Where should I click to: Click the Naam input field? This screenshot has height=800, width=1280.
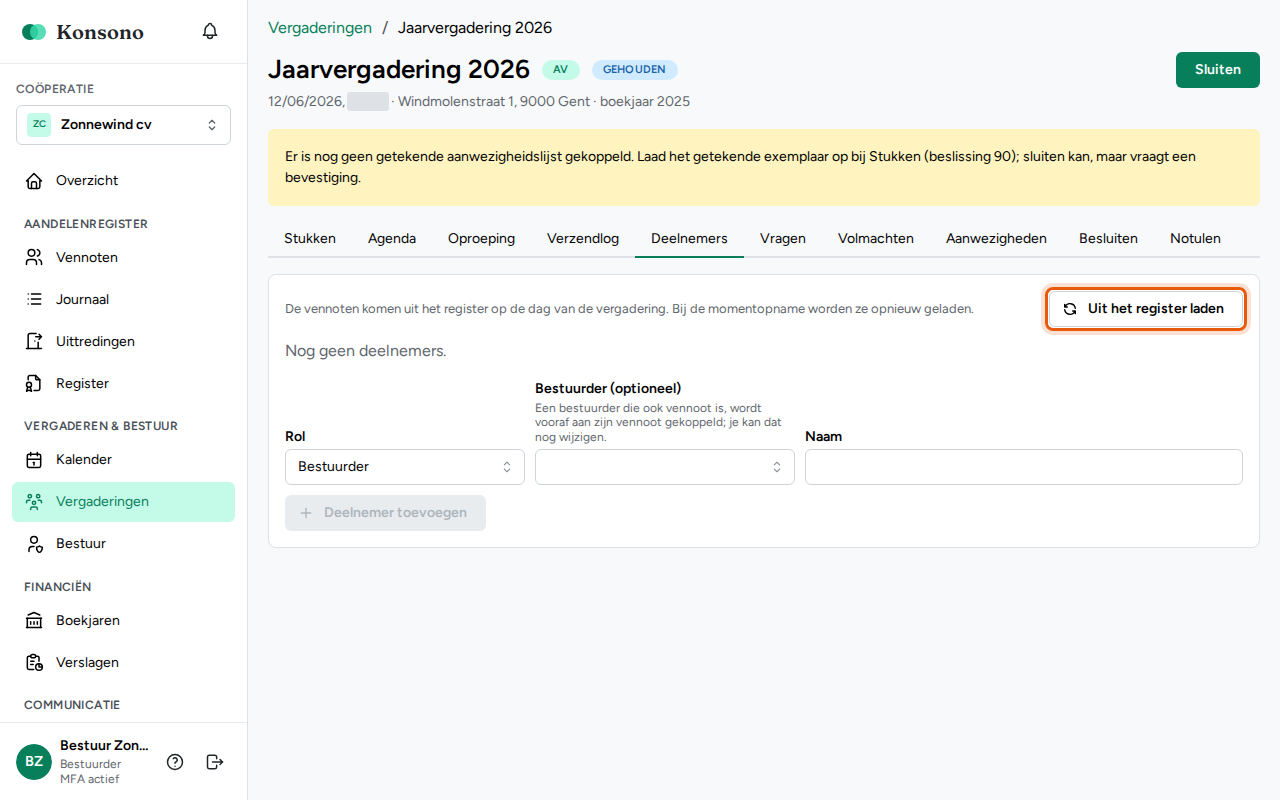1024,467
